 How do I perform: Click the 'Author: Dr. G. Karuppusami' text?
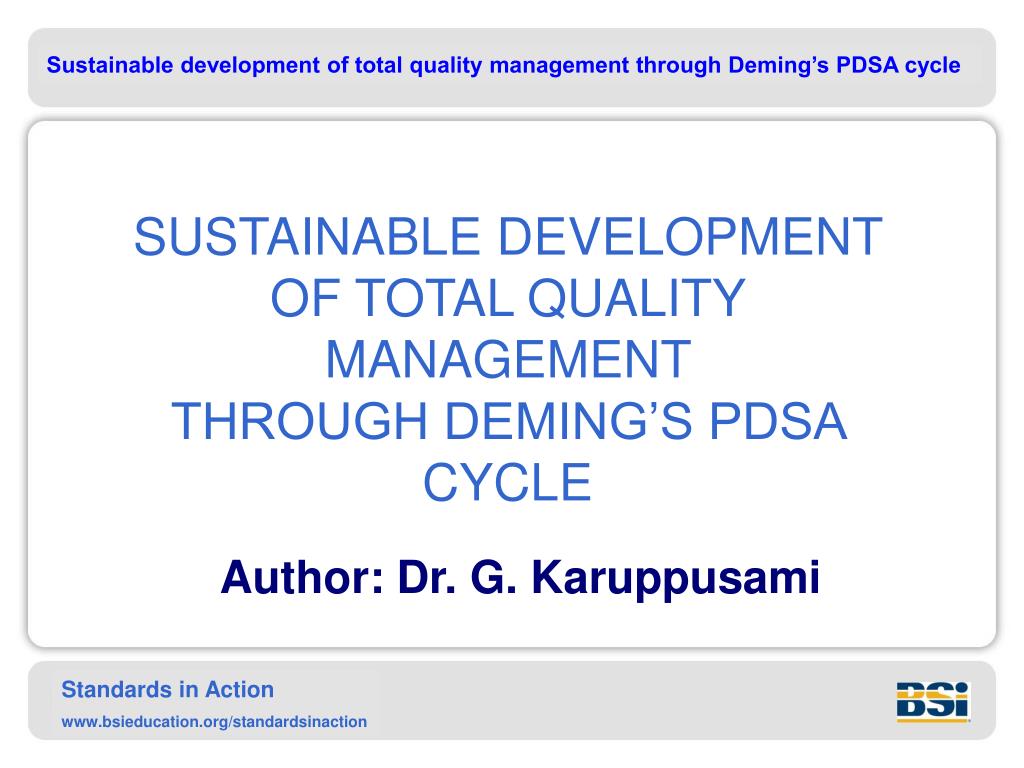520,577
